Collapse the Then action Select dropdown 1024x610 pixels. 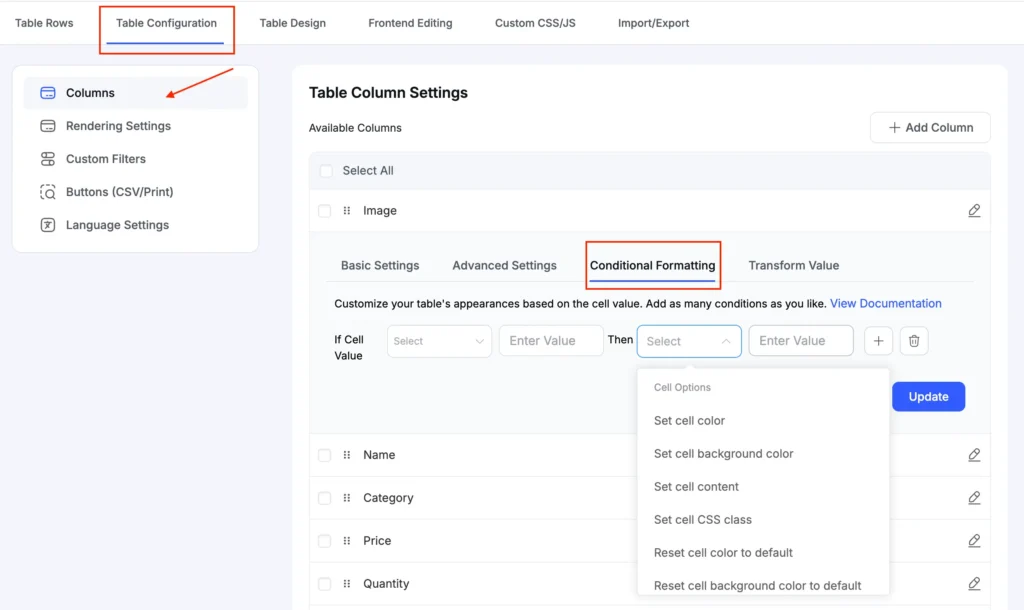pos(689,341)
